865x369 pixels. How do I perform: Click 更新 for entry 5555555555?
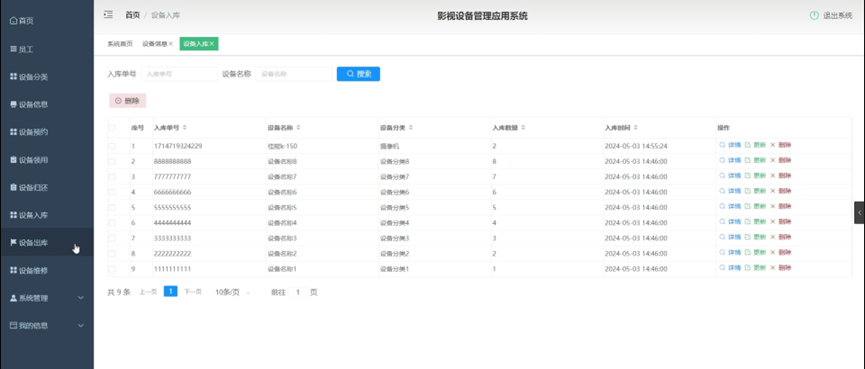pyautogui.click(x=755, y=206)
